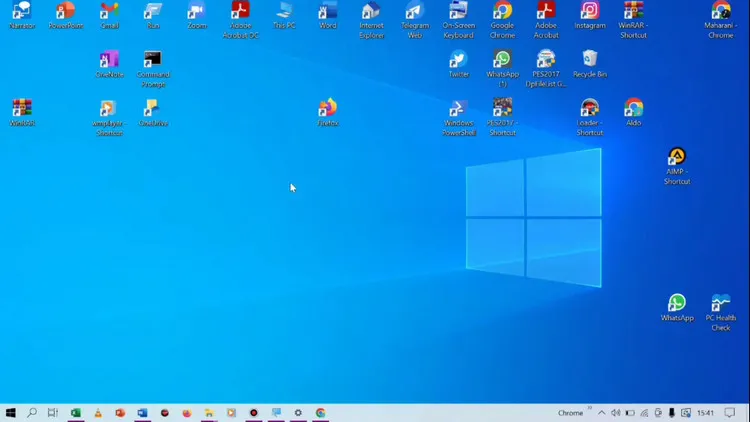The width and height of the screenshot is (750, 422).
Task: Select the WinRAR - Shortcut desktop icon
Action: [x=633, y=20]
